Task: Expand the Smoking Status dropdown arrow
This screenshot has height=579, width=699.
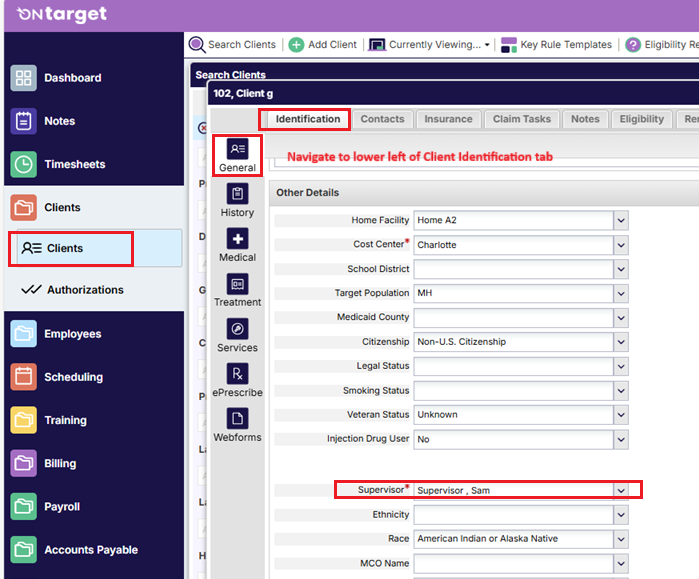Action: tap(621, 391)
